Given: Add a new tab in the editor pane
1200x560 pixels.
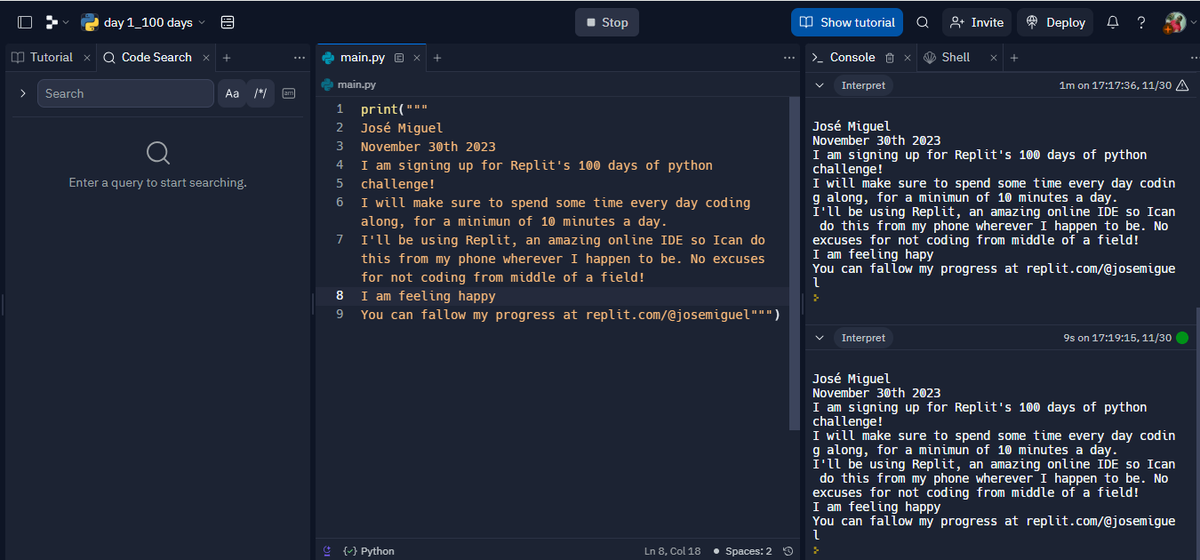Looking at the screenshot, I should click(437, 58).
